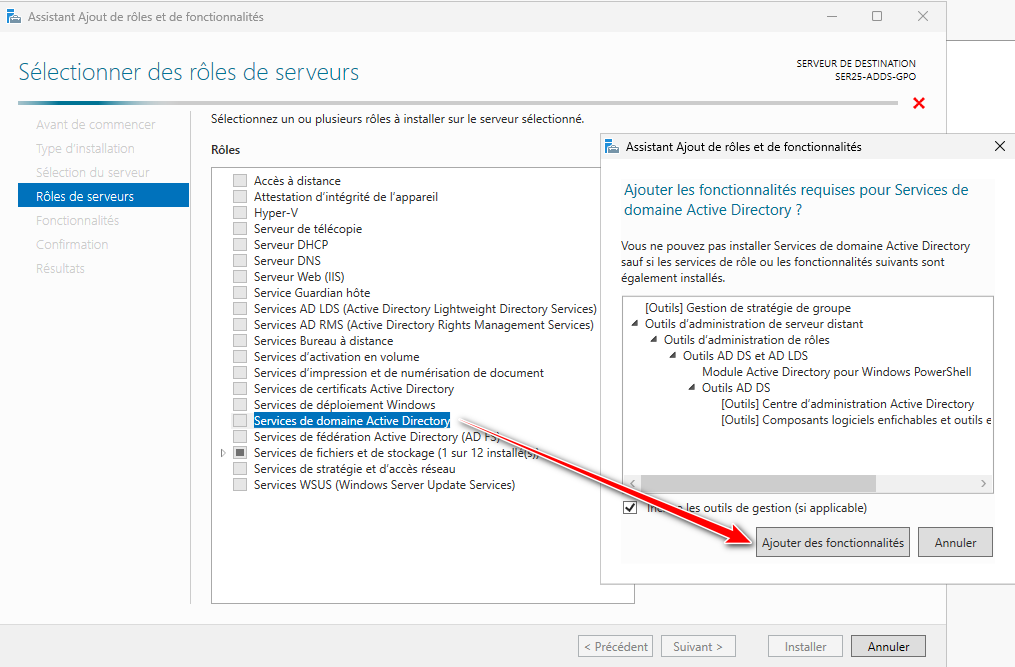Check Attestation d'intégrité de l'appareil
This screenshot has width=1015, height=667.
[240, 197]
